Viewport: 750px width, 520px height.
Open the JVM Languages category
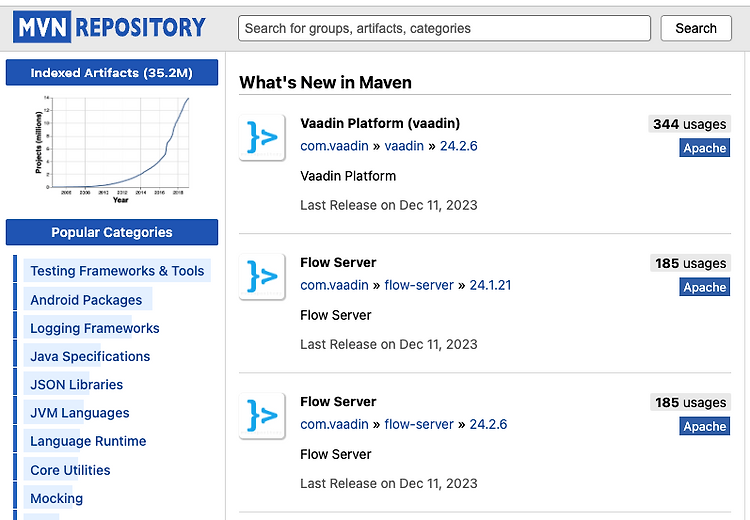[79, 413]
